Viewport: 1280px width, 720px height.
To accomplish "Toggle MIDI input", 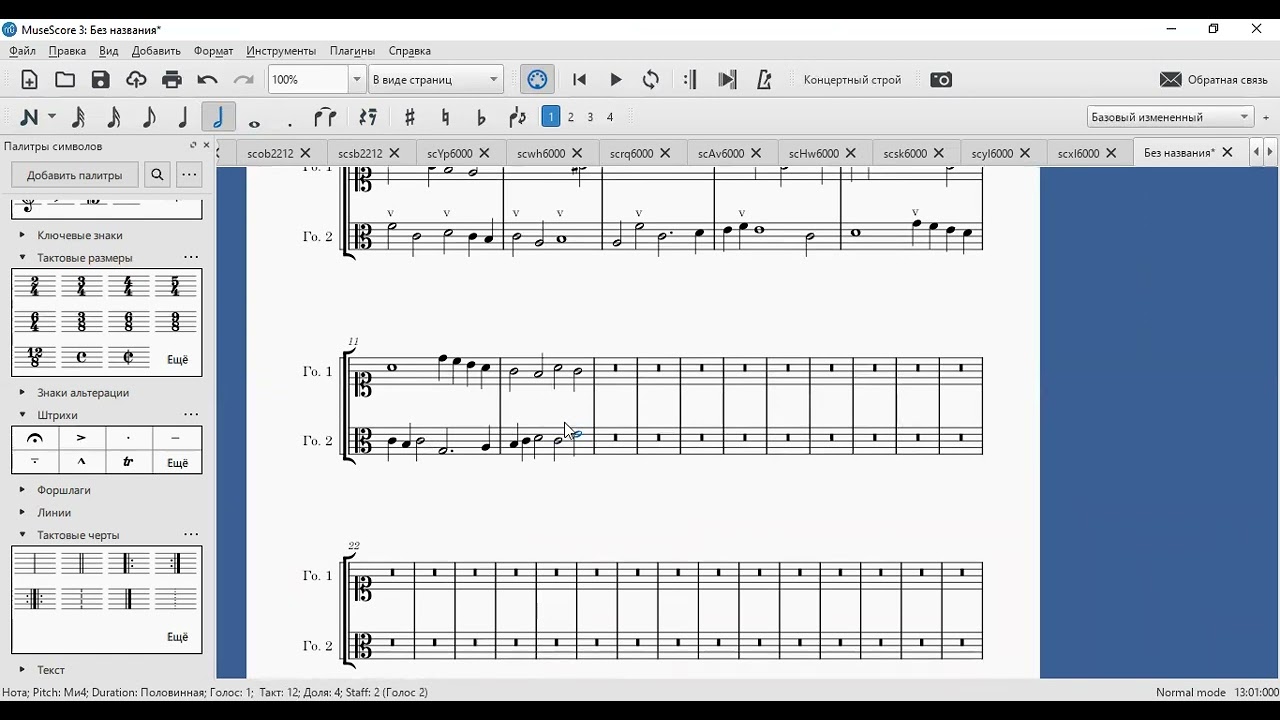I will [537, 80].
